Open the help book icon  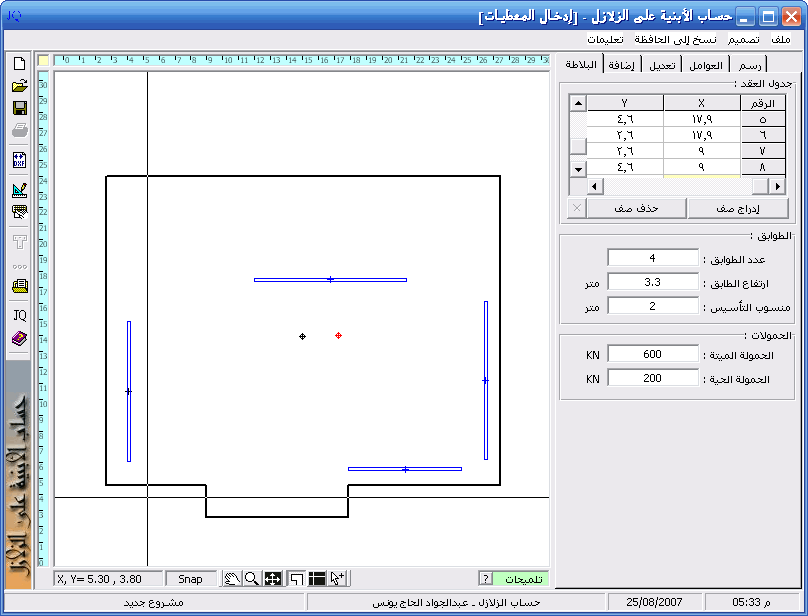tap(19, 339)
